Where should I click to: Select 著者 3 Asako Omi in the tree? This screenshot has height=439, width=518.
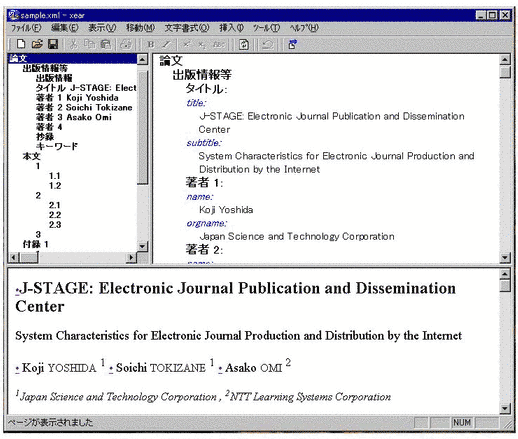[x=74, y=117]
